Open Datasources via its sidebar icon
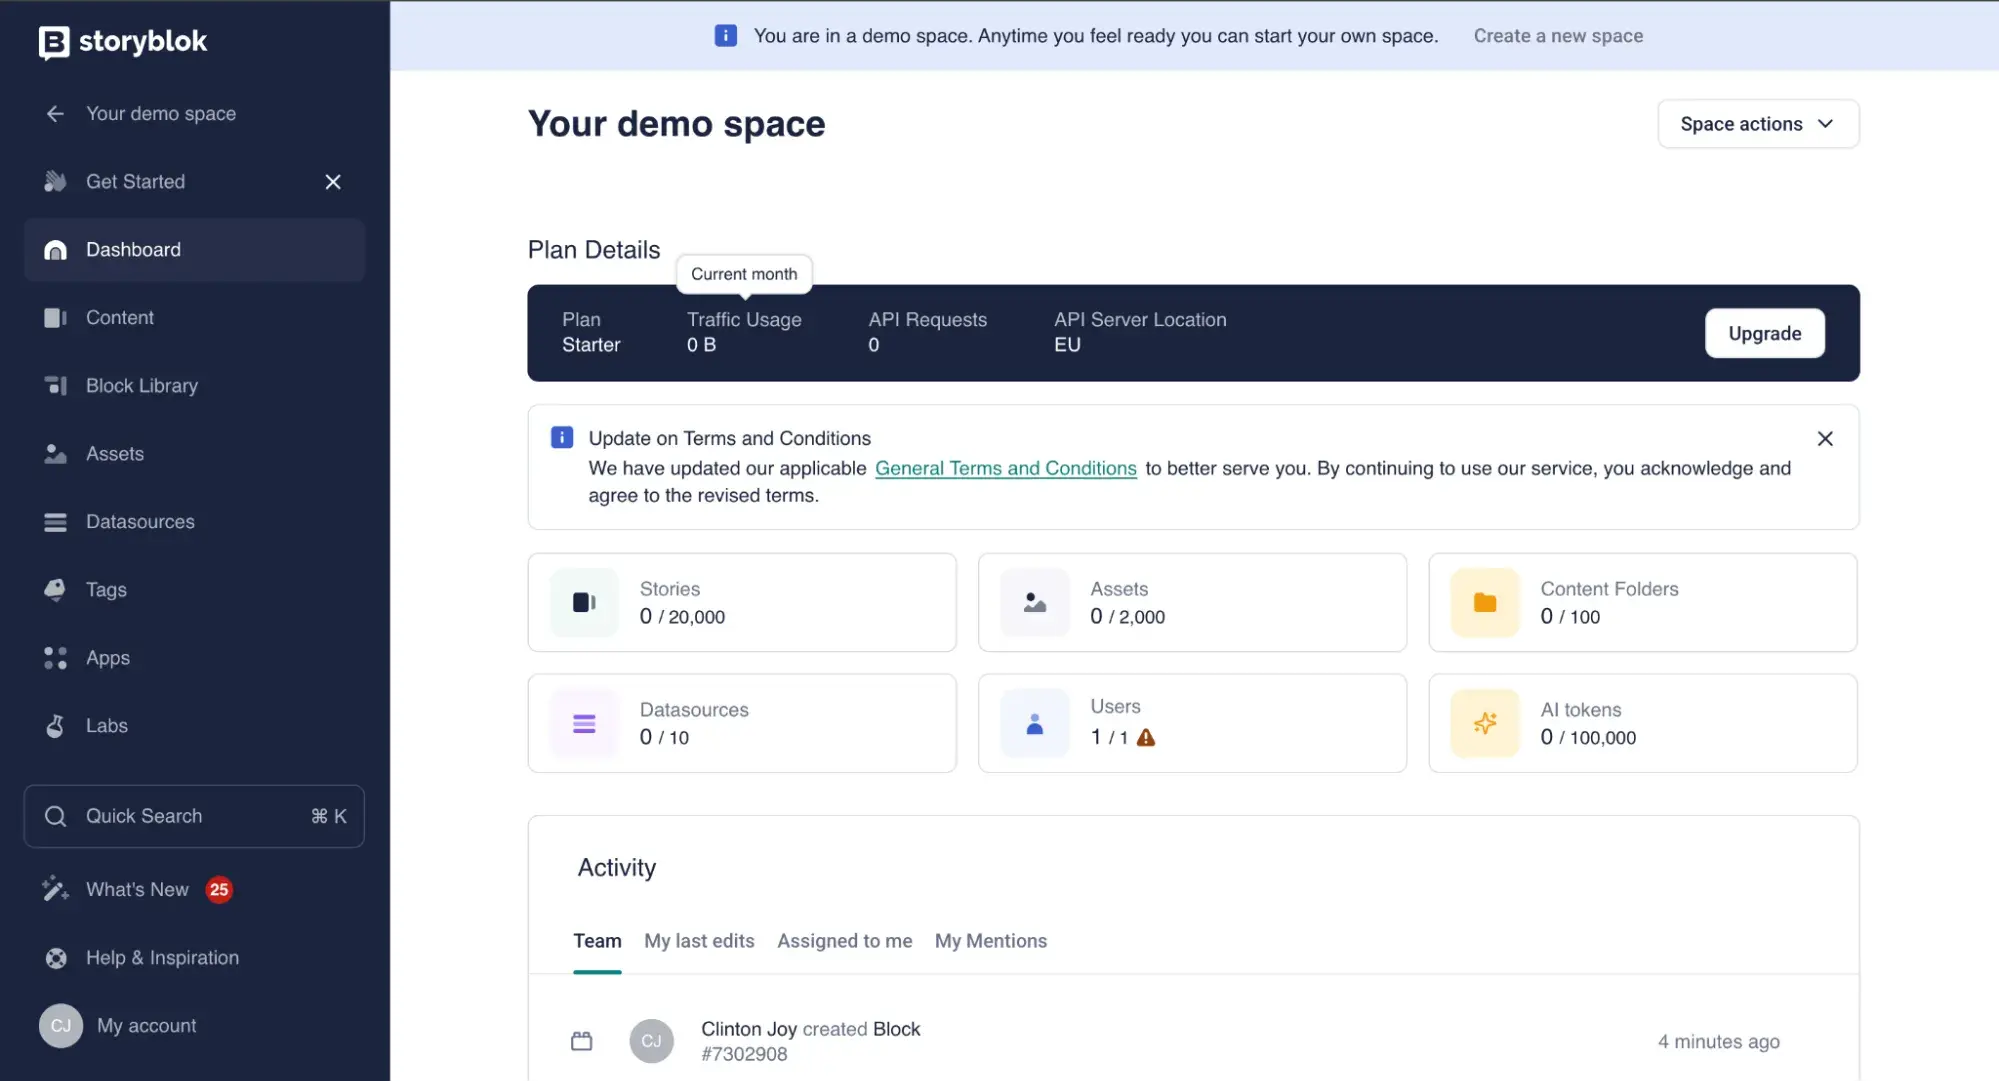Screen dimensions: 1999x1082 click(55, 522)
